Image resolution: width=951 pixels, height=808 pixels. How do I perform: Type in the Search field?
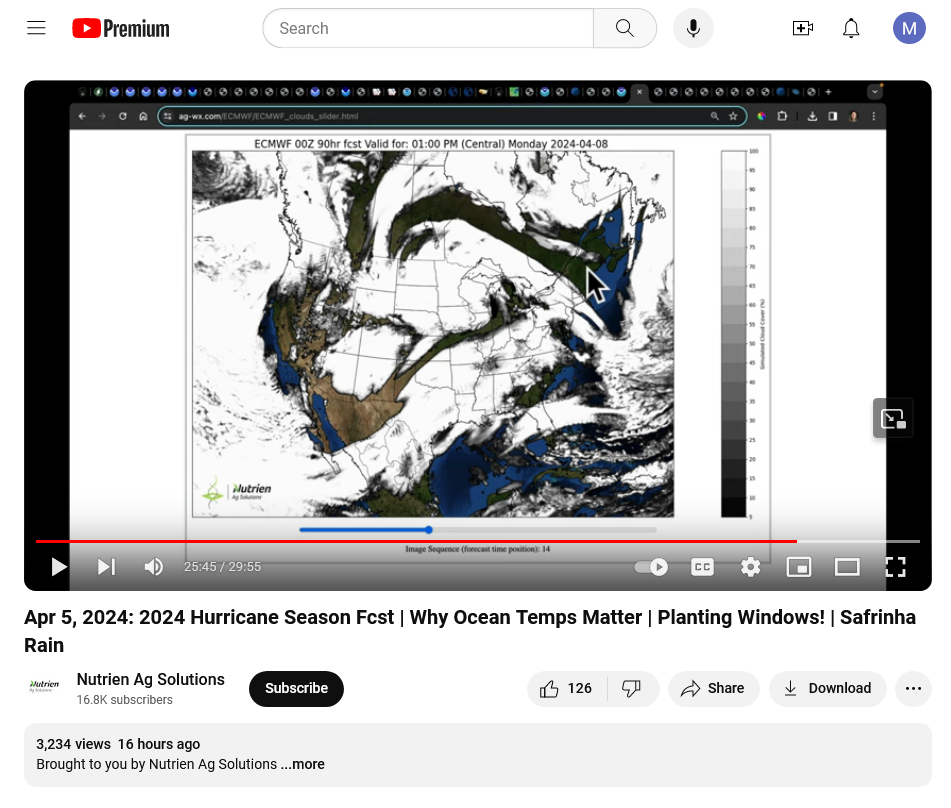428,28
